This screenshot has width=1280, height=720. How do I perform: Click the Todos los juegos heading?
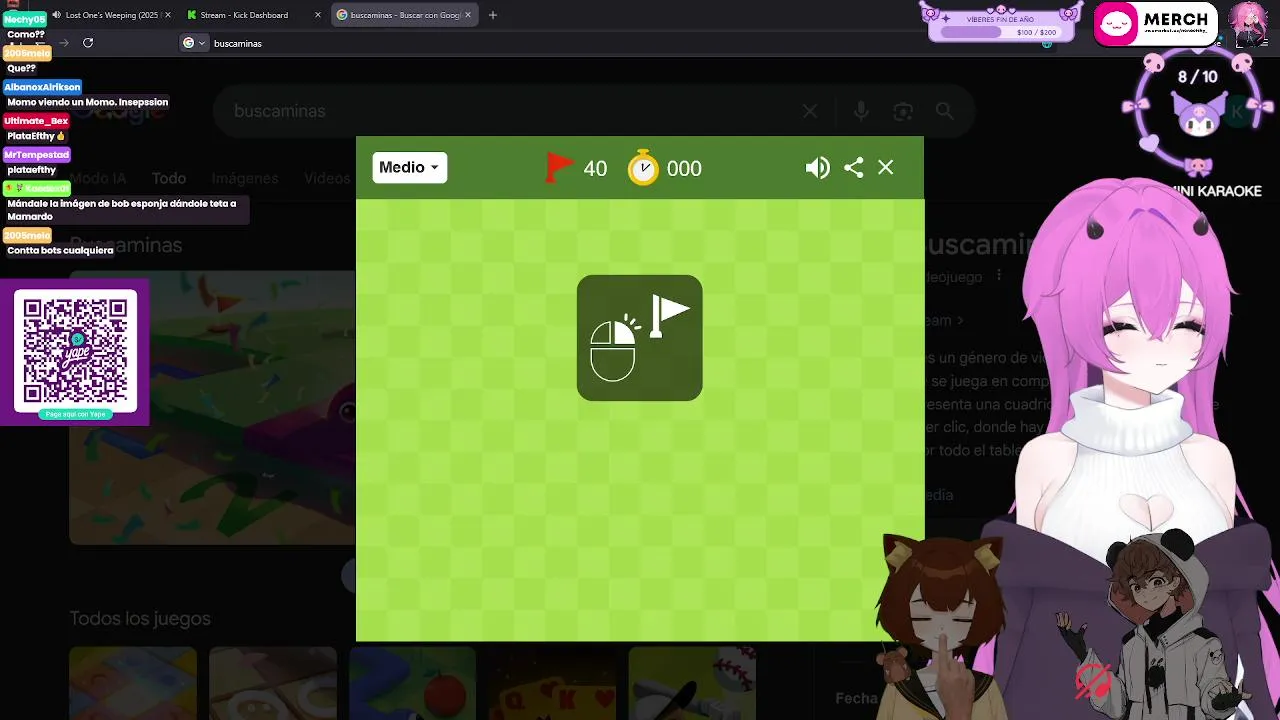coord(140,618)
